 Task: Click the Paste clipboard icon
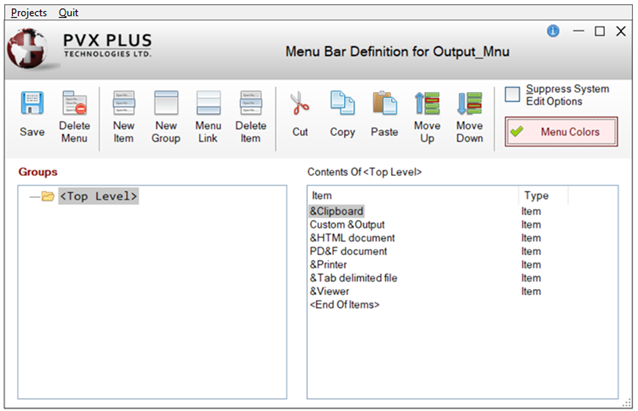tap(384, 105)
